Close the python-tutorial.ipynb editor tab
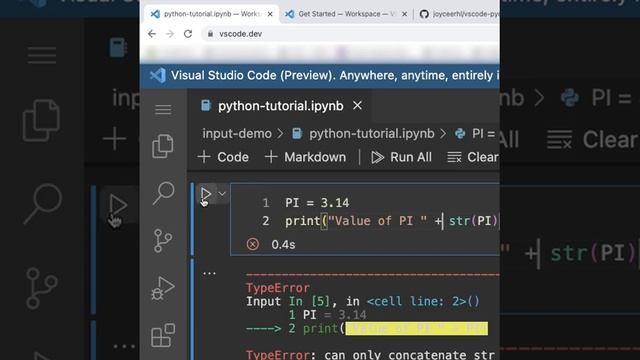The image size is (640, 360). coord(358,106)
